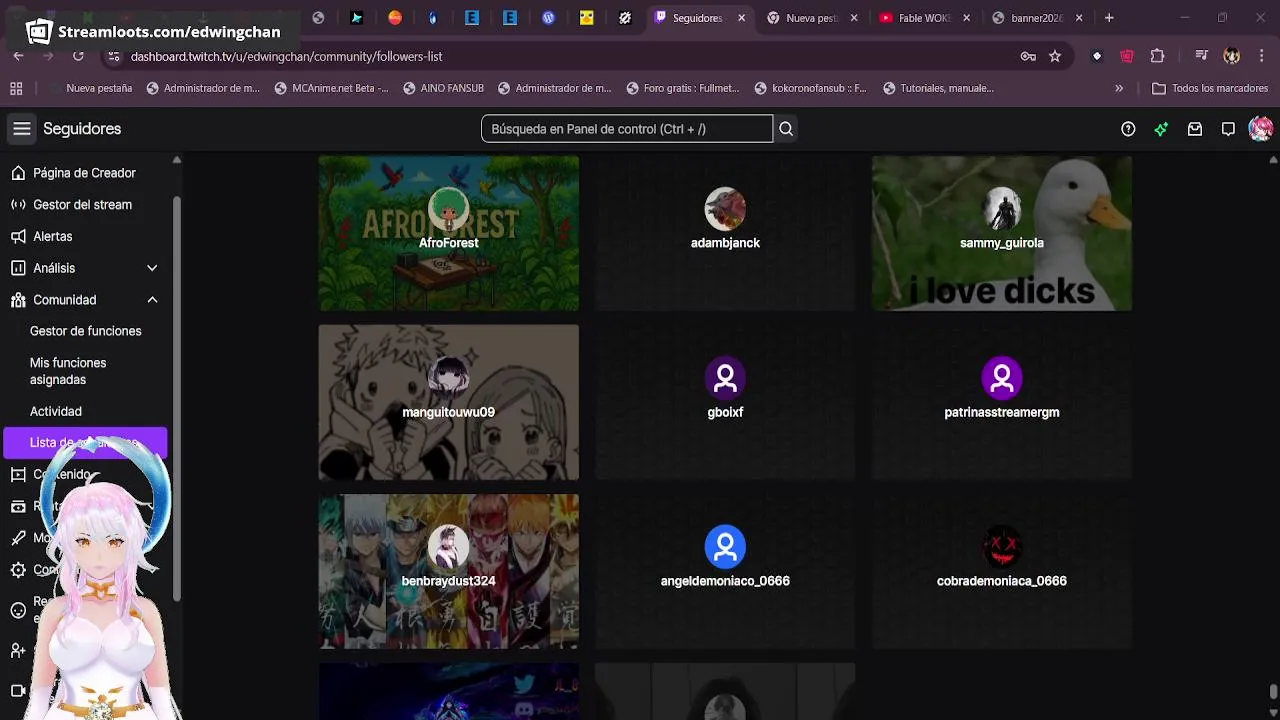The width and height of the screenshot is (1280, 720).
Task: Open Gestor de funciones
Action: coord(85,331)
